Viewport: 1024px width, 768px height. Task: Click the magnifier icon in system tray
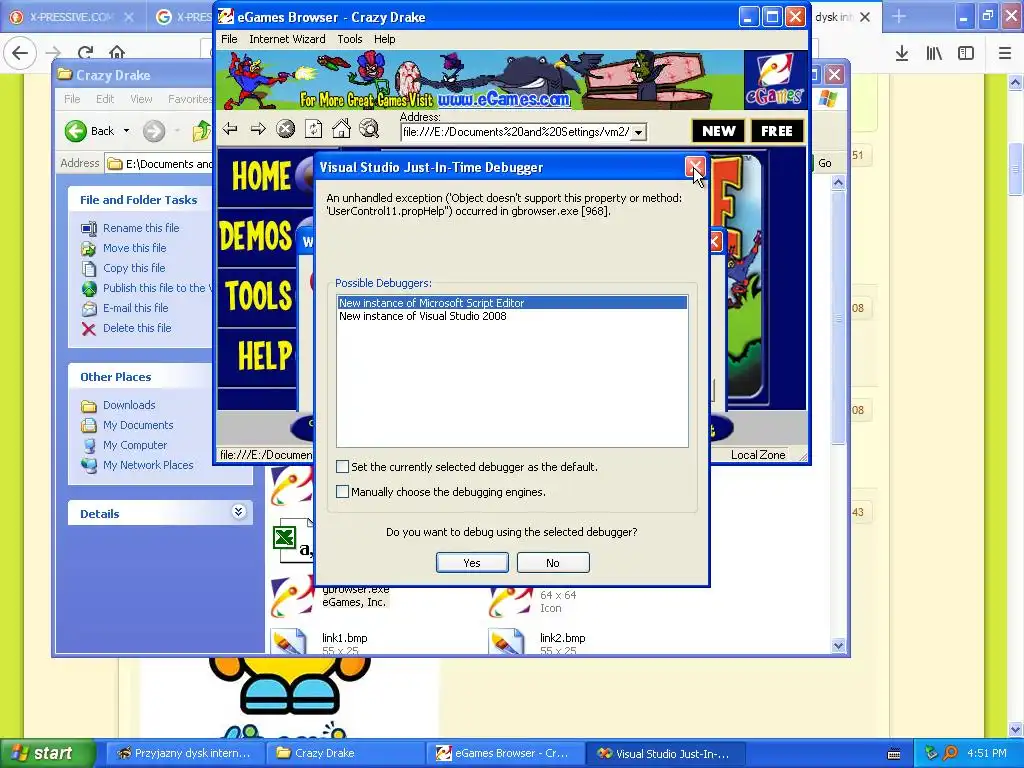(950, 753)
